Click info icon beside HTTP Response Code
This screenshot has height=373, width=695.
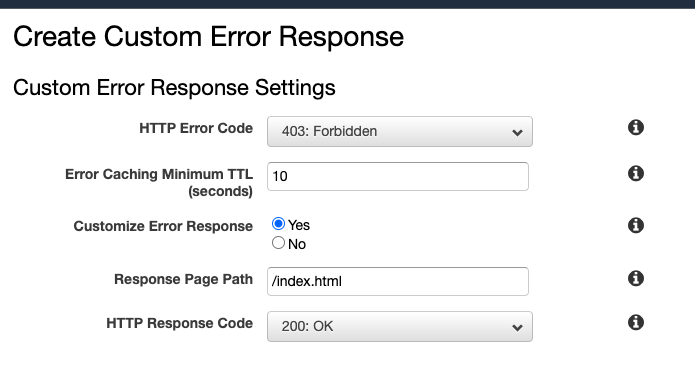(x=636, y=322)
